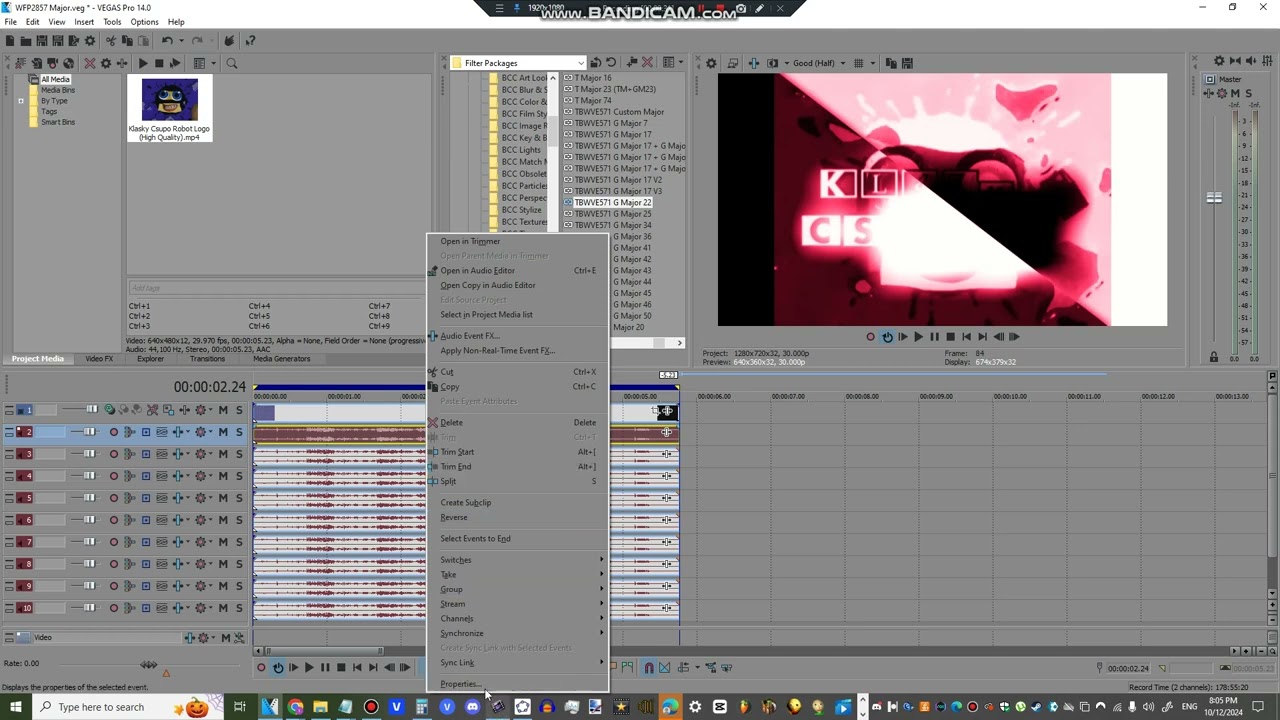Toggle Loop Playback under video preview
This screenshot has height=720, width=1280.
point(887,337)
